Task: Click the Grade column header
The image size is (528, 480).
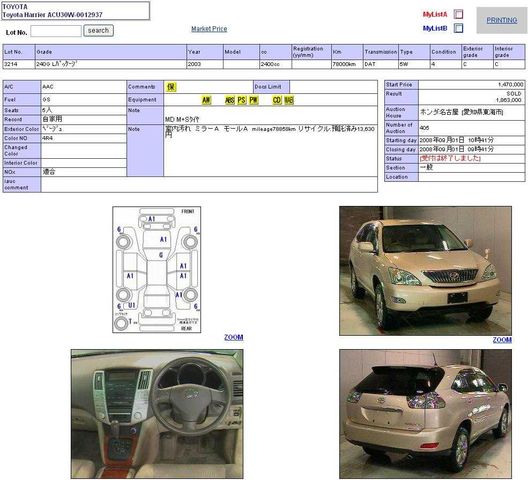Action: point(111,52)
